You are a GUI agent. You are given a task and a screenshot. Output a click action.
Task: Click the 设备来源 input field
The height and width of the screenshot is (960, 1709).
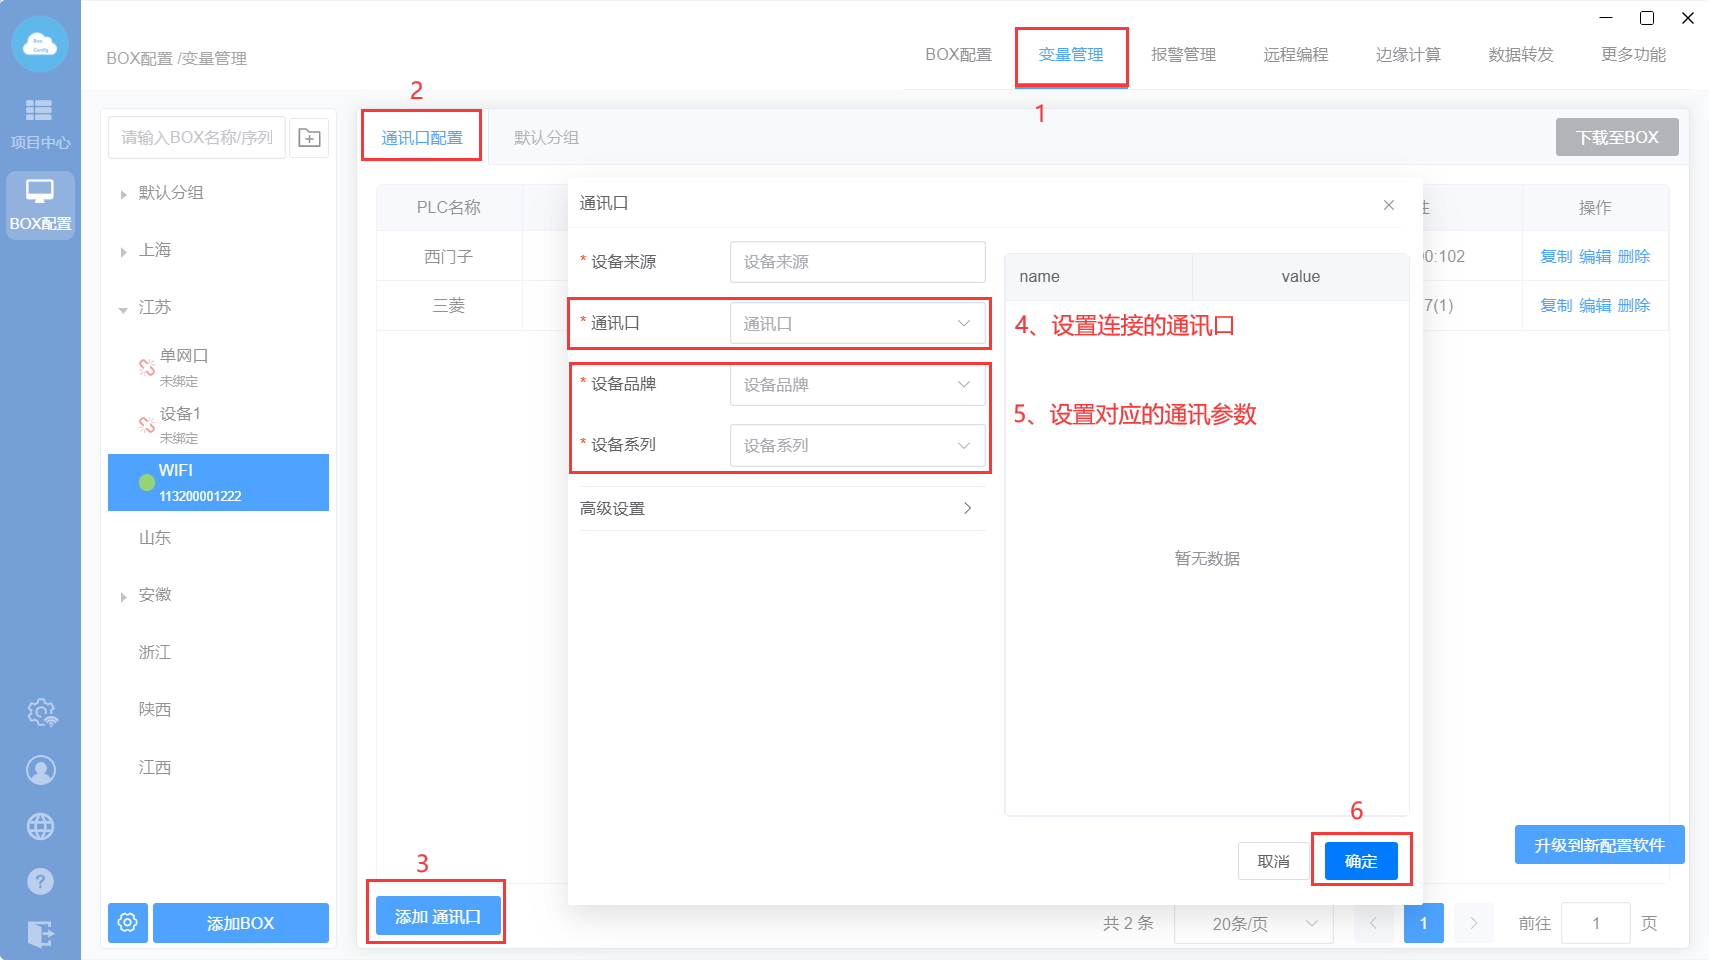pos(857,262)
